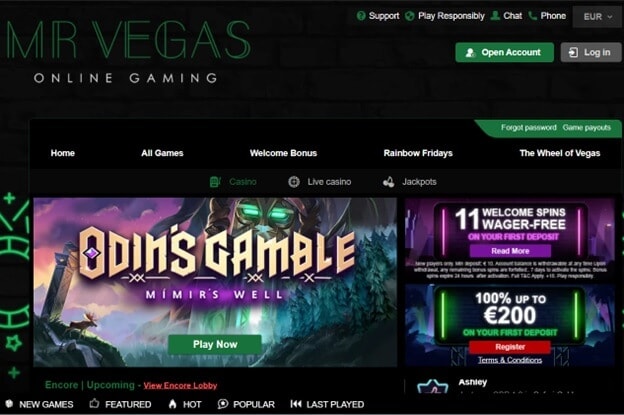Image resolution: width=624 pixels, height=415 pixels.
Task: Show Hot games flame icon
Action: tap(172, 404)
